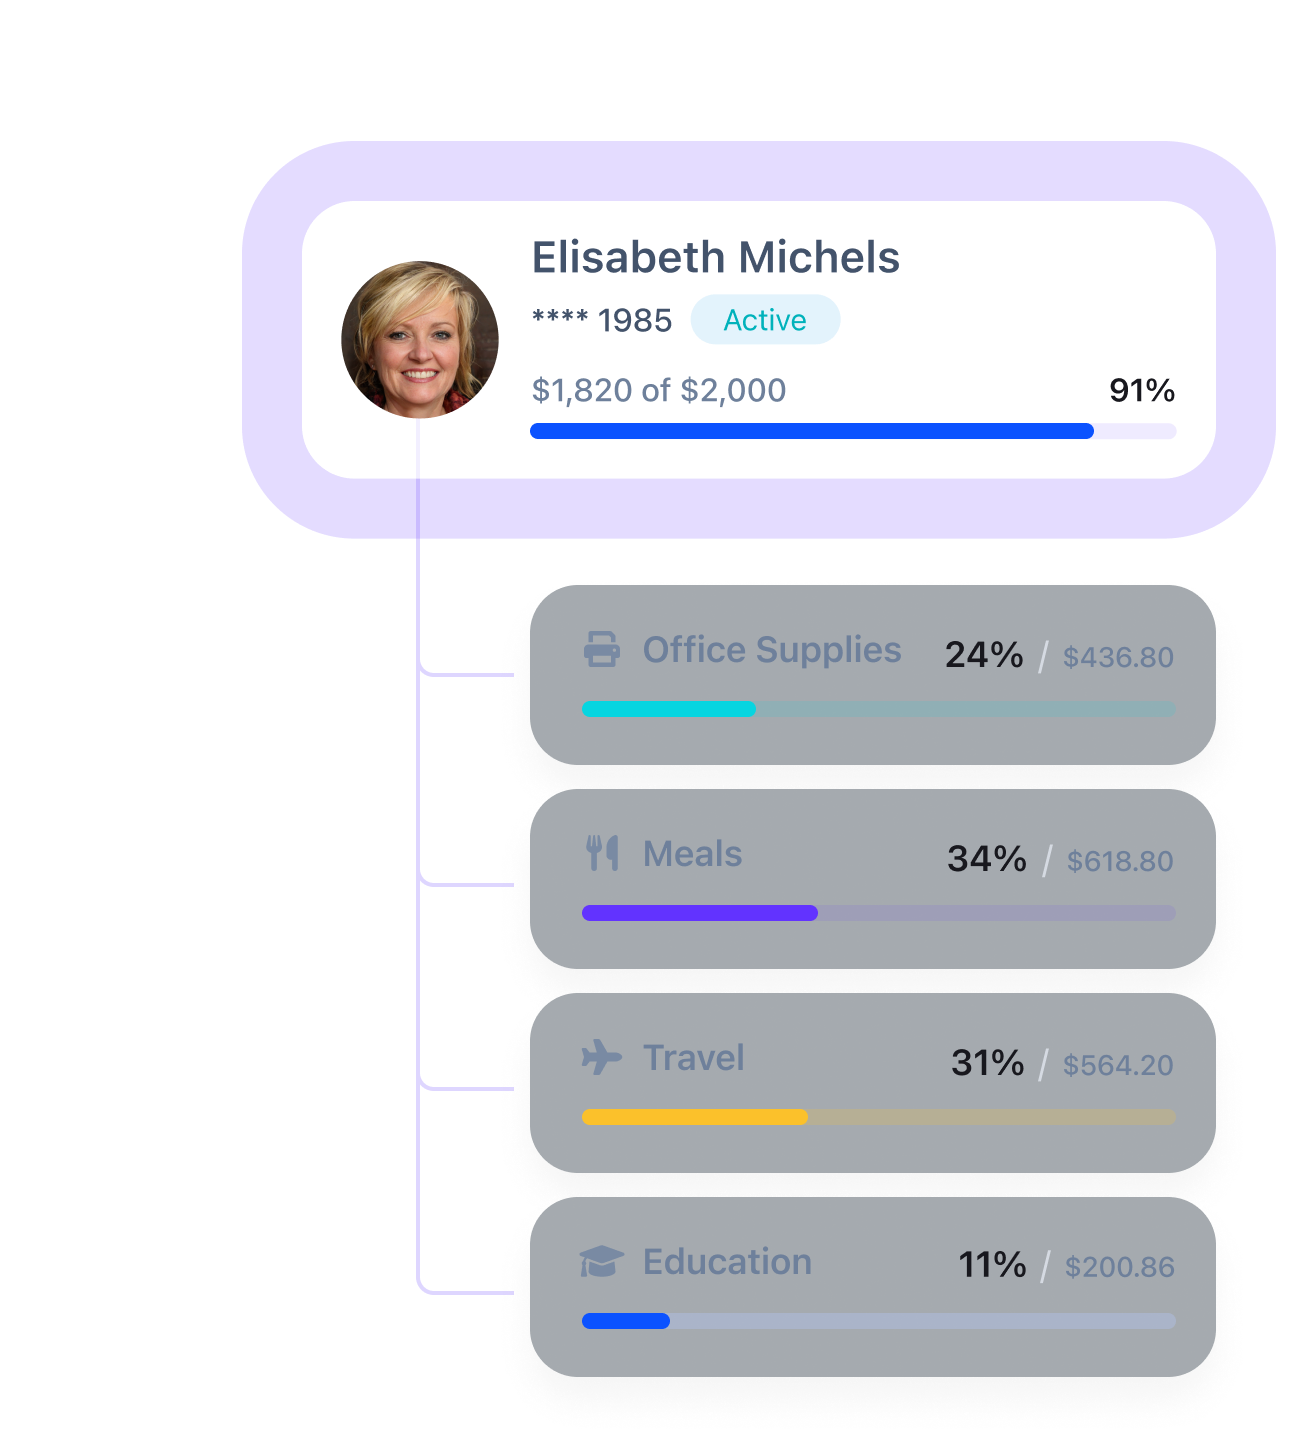Click the Meals fork and knife icon
This screenshot has height=1441, width=1302.
602,853
